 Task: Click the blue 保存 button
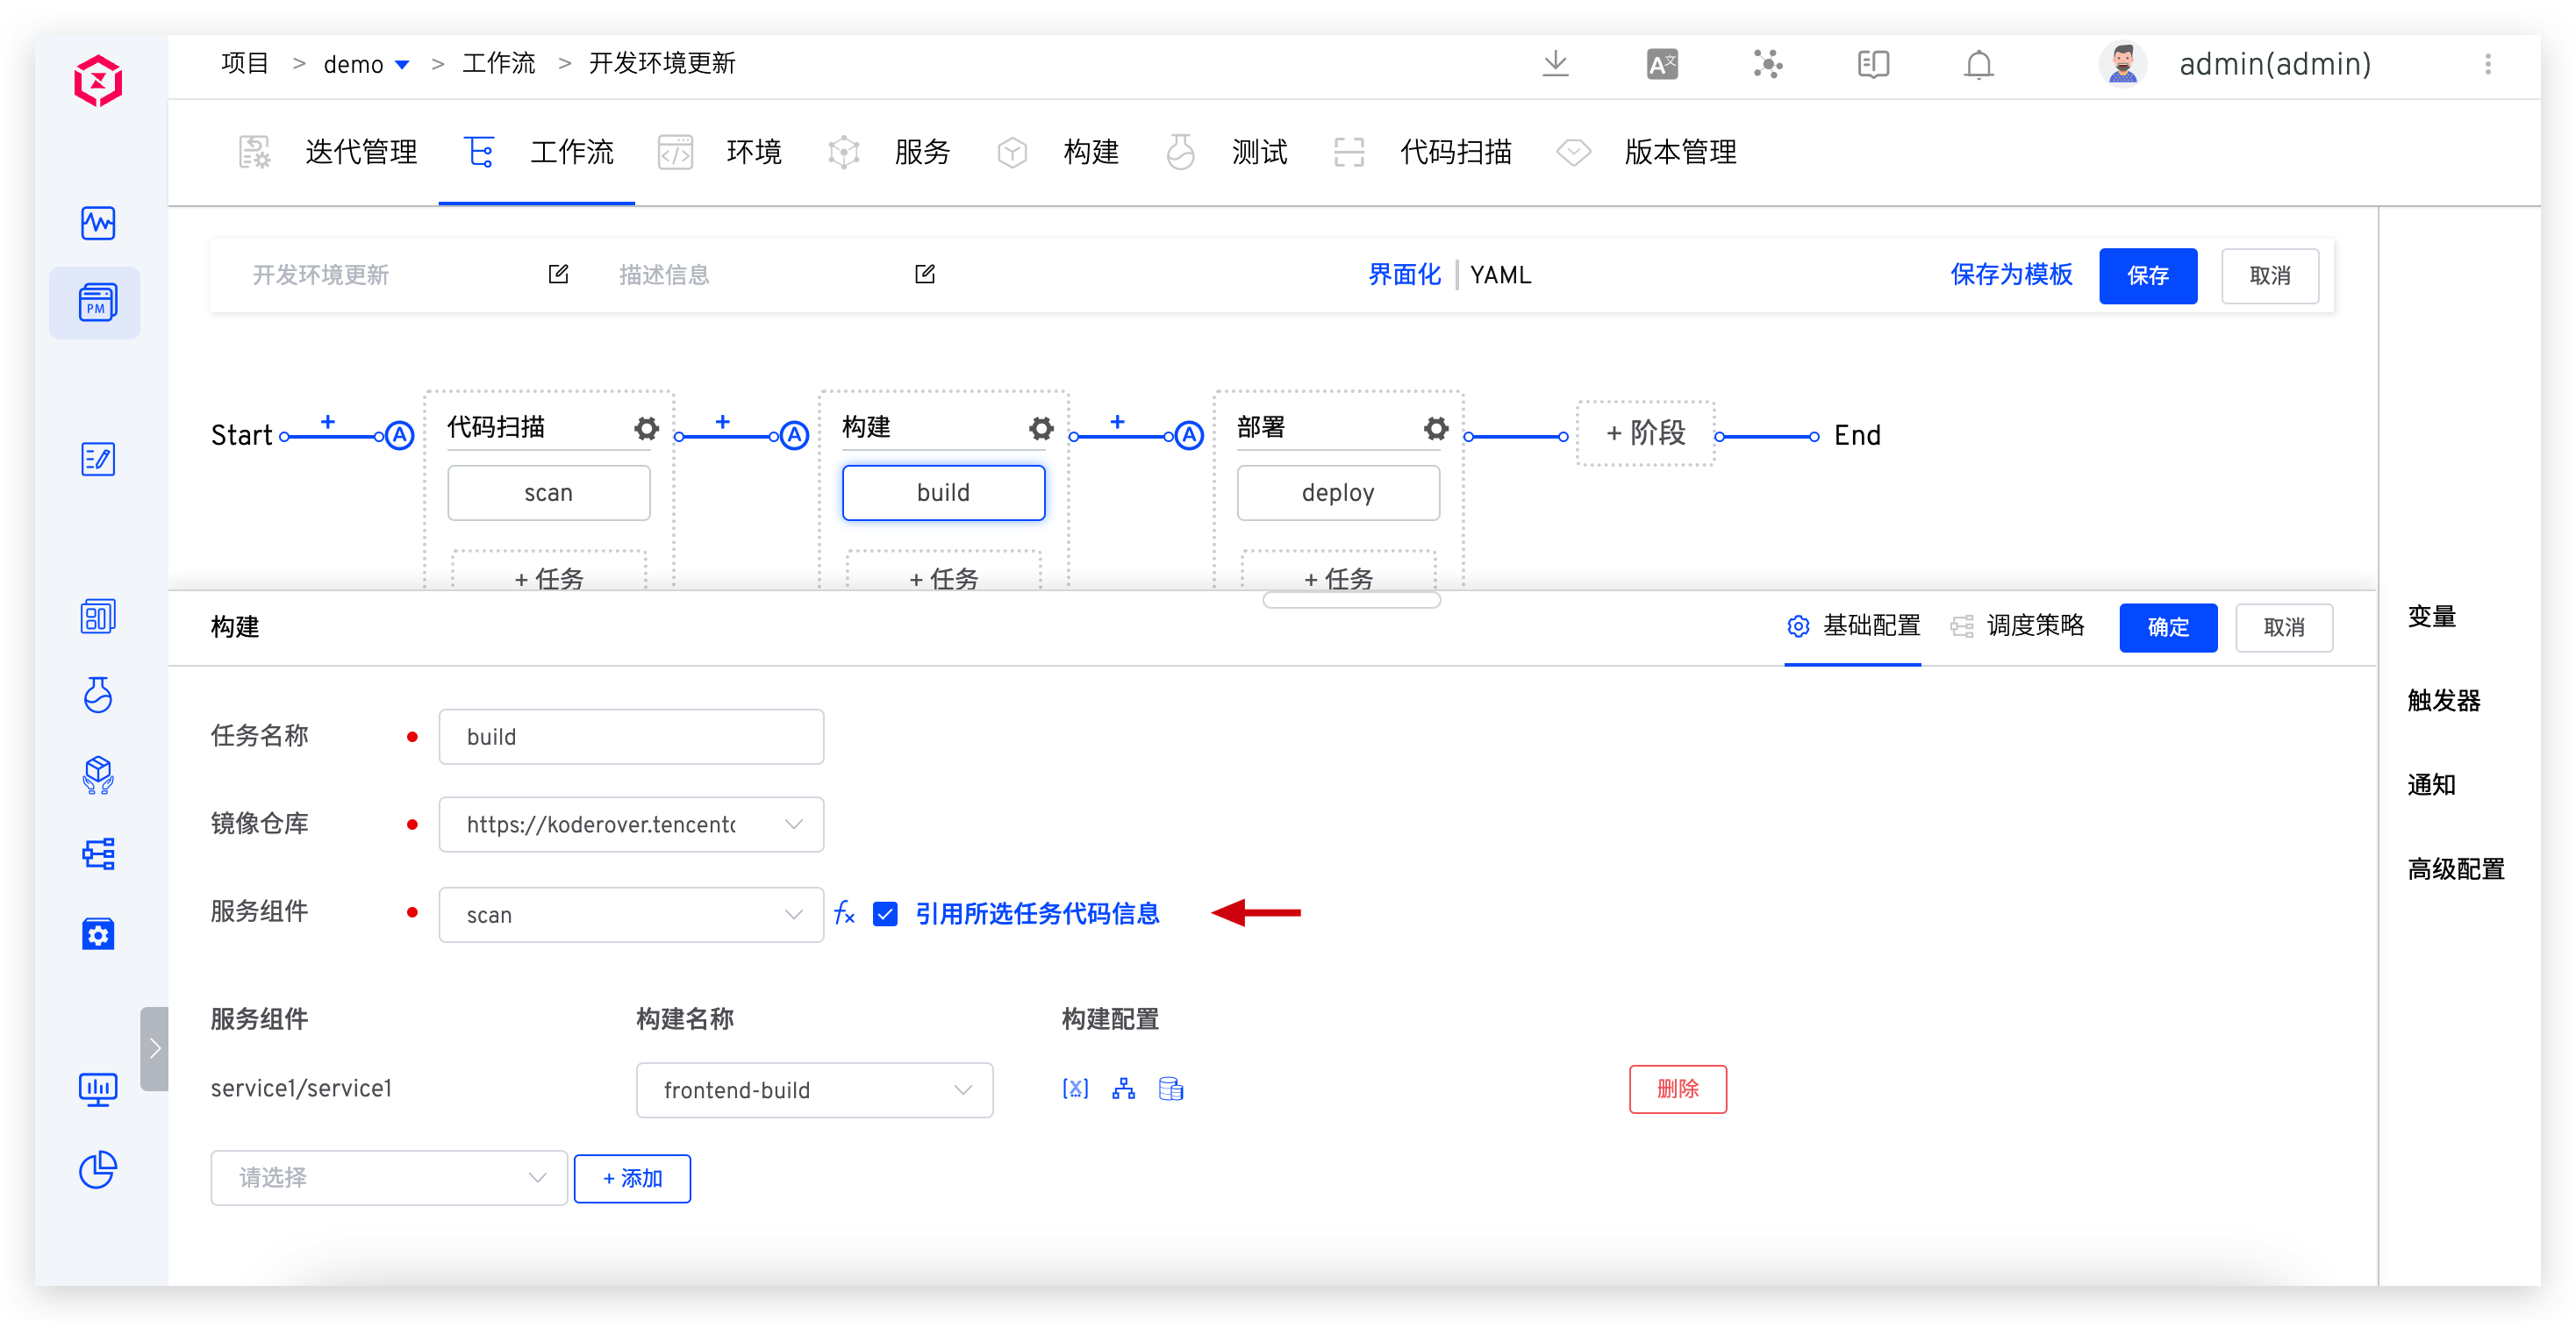(x=2148, y=276)
